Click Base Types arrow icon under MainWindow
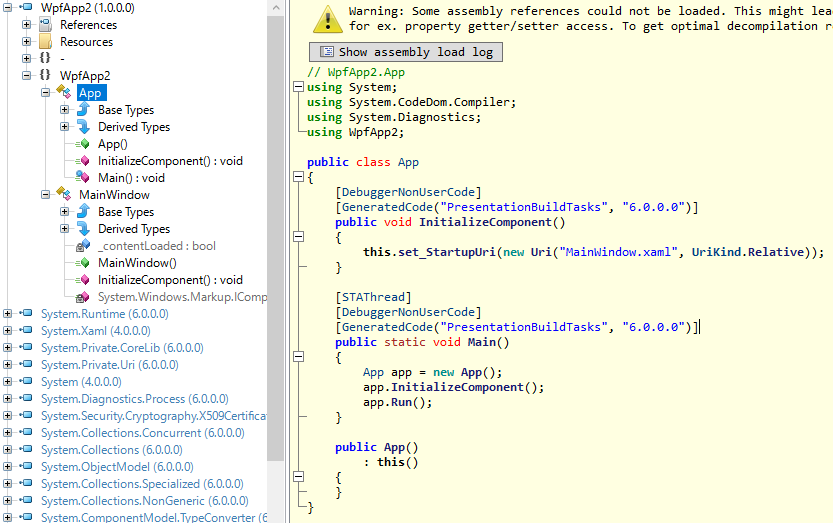833x523 pixels. pos(83,211)
